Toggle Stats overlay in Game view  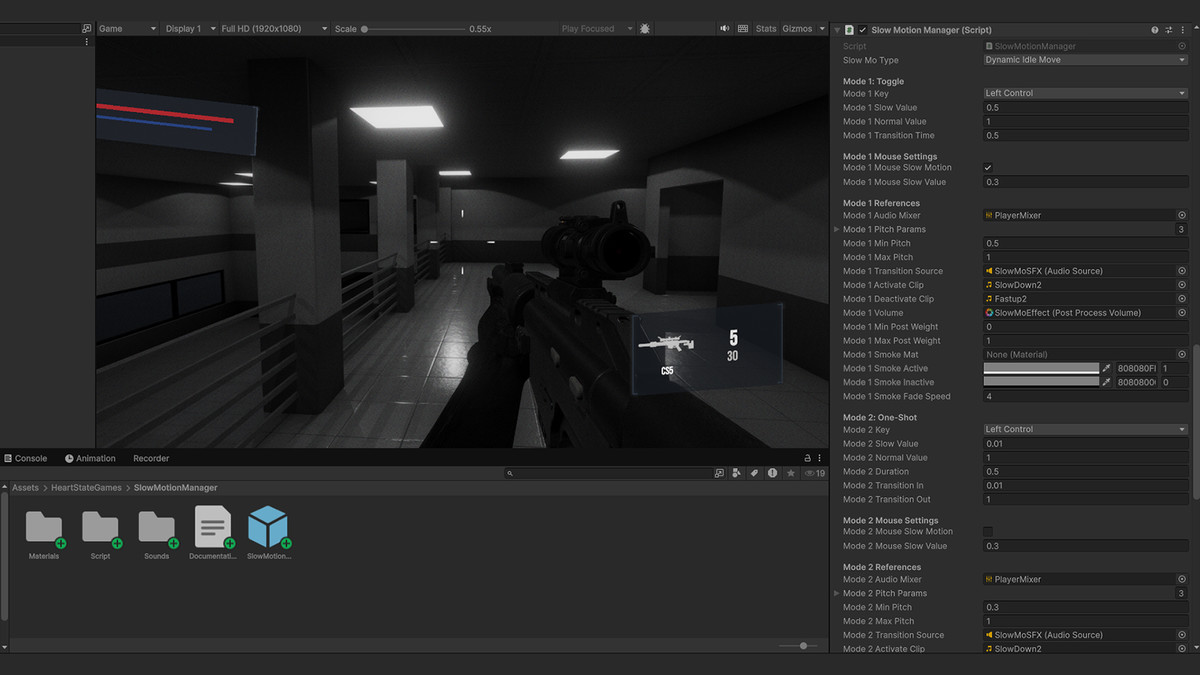(x=766, y=29)
